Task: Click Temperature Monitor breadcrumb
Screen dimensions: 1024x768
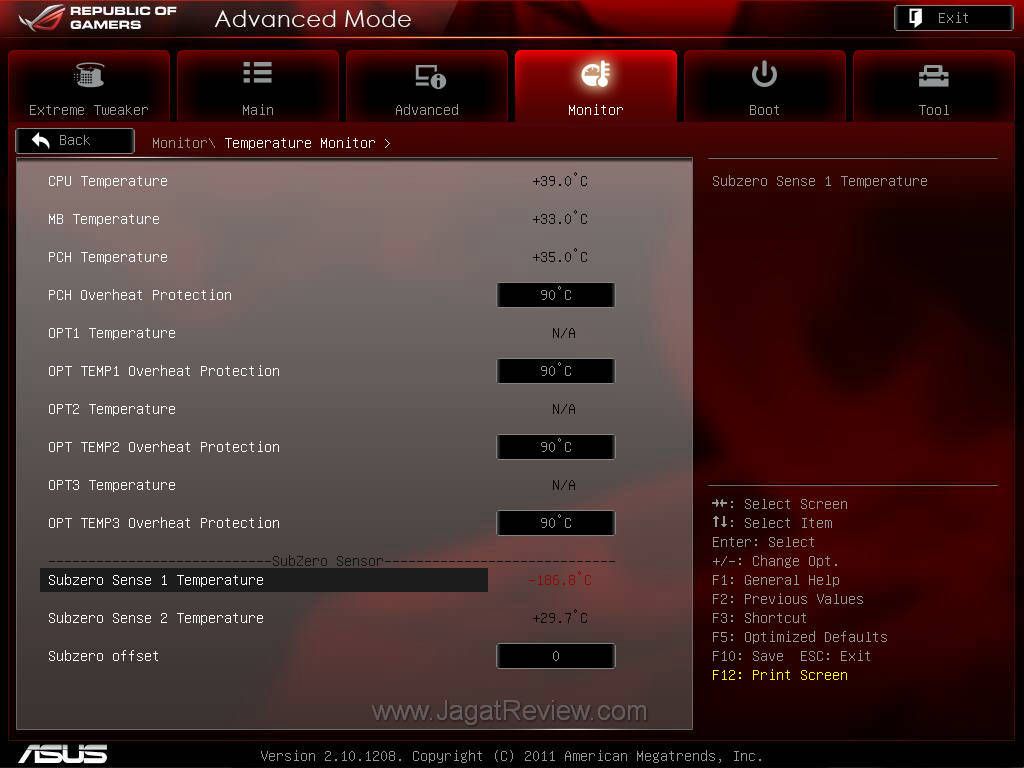Action: pos(300,143)
